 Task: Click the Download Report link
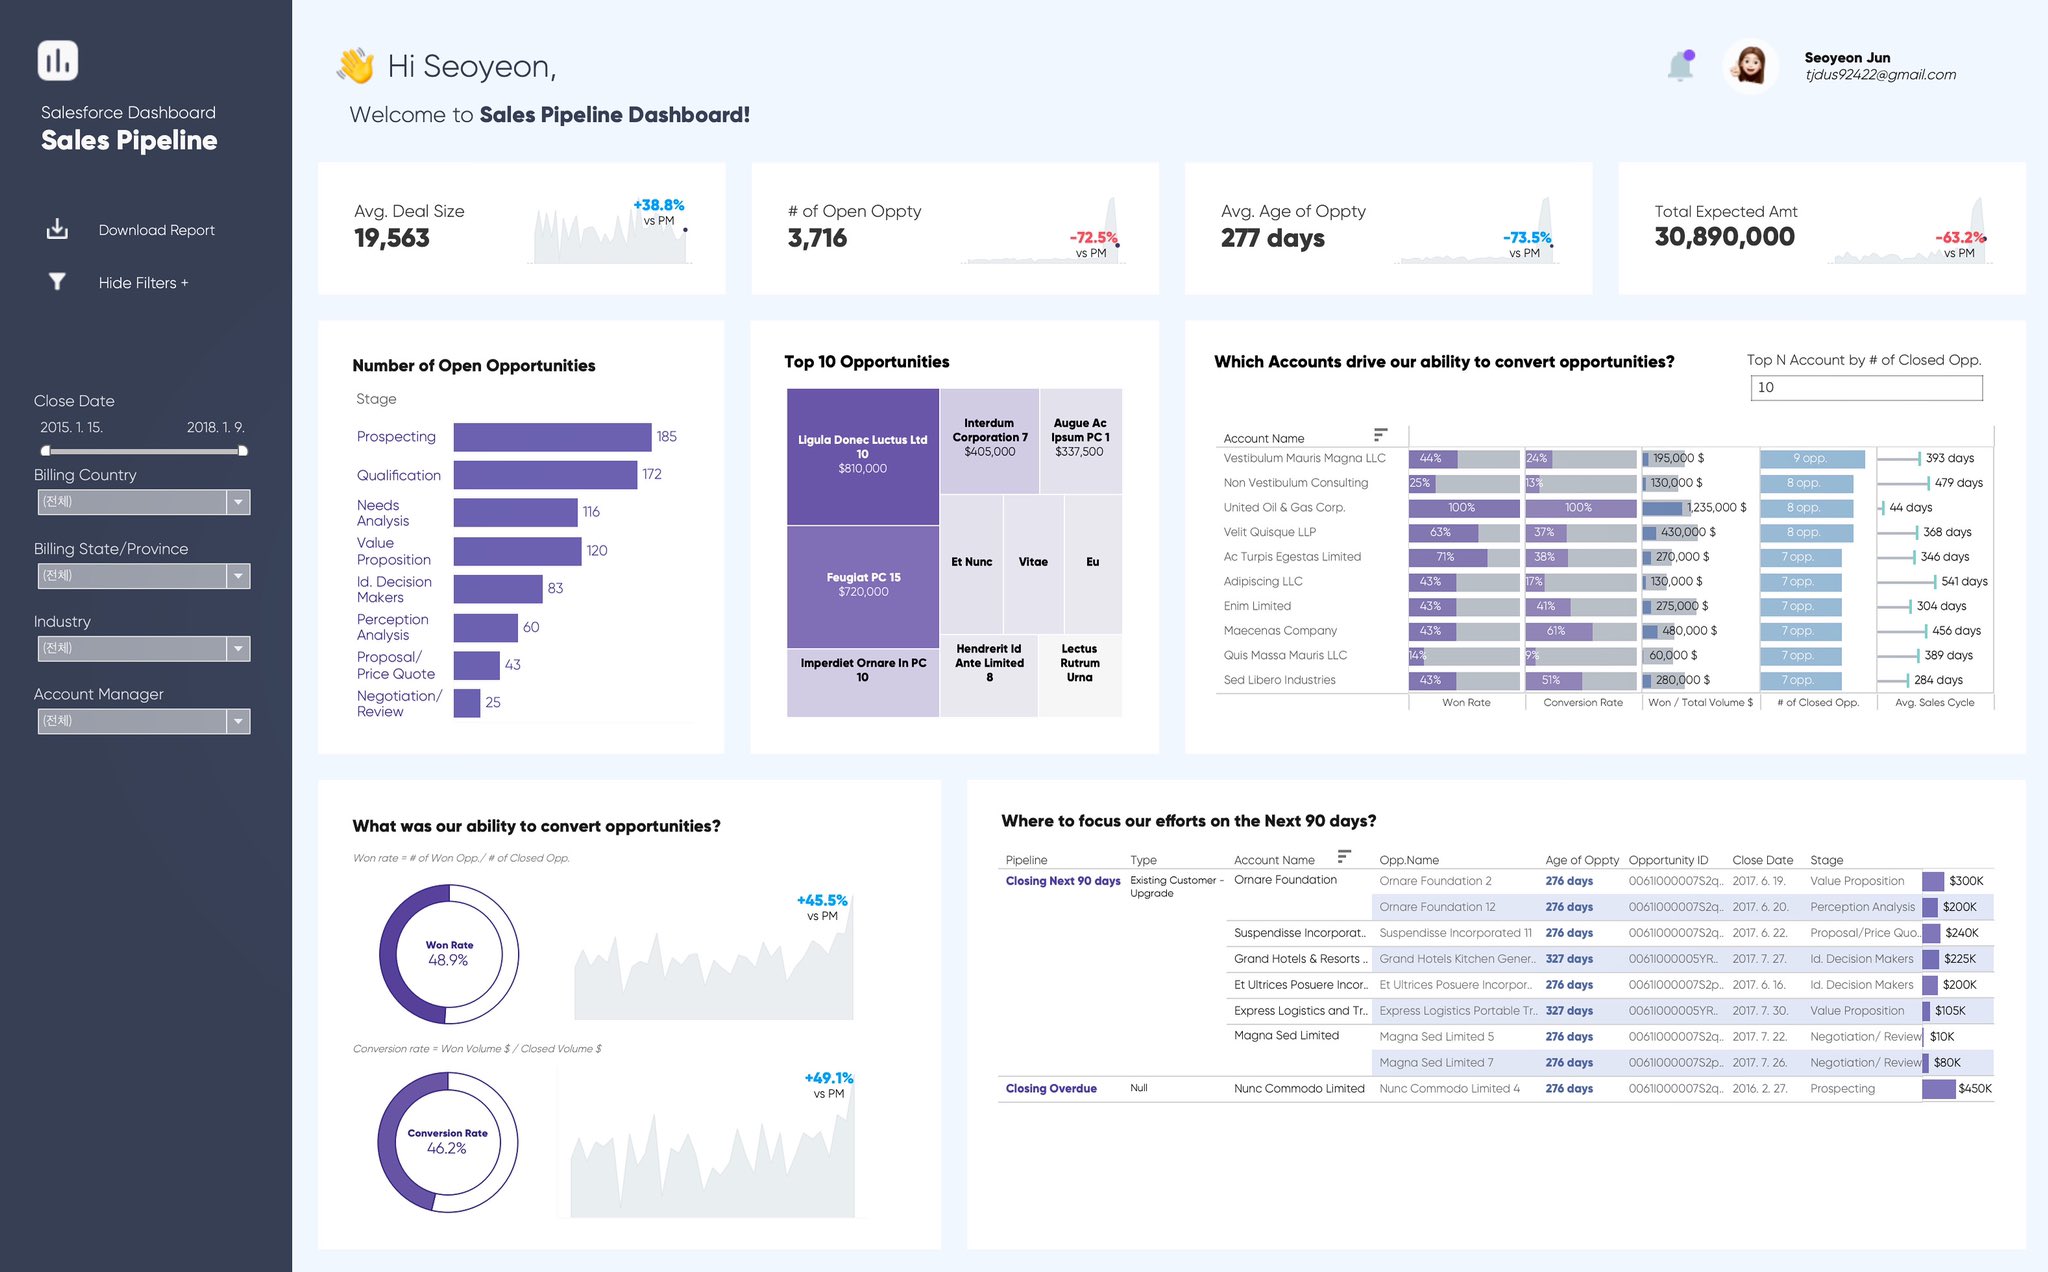[x=156, y=229]
